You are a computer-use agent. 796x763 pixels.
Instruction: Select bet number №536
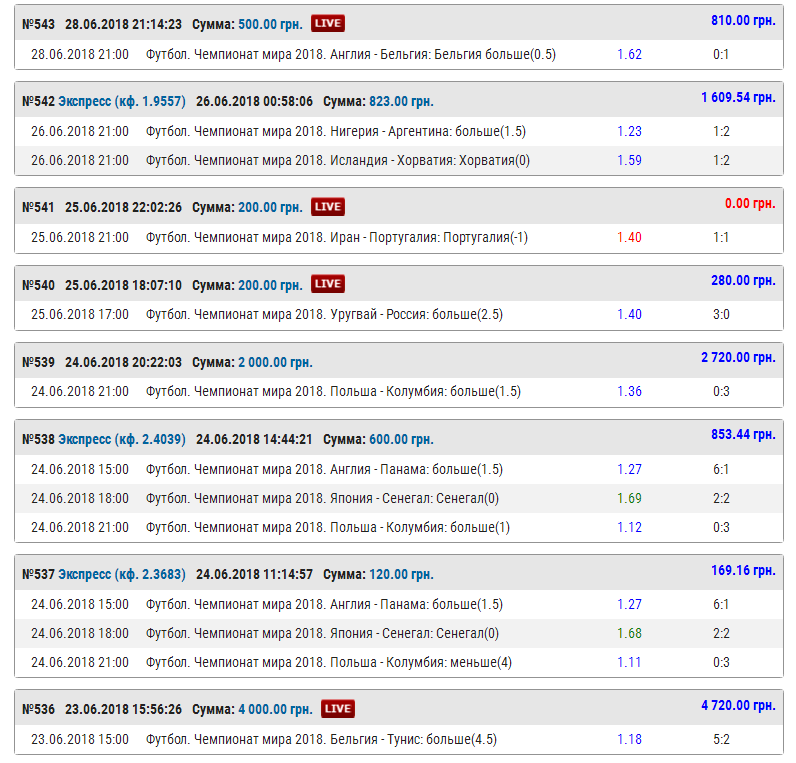(x=38, y=709)
